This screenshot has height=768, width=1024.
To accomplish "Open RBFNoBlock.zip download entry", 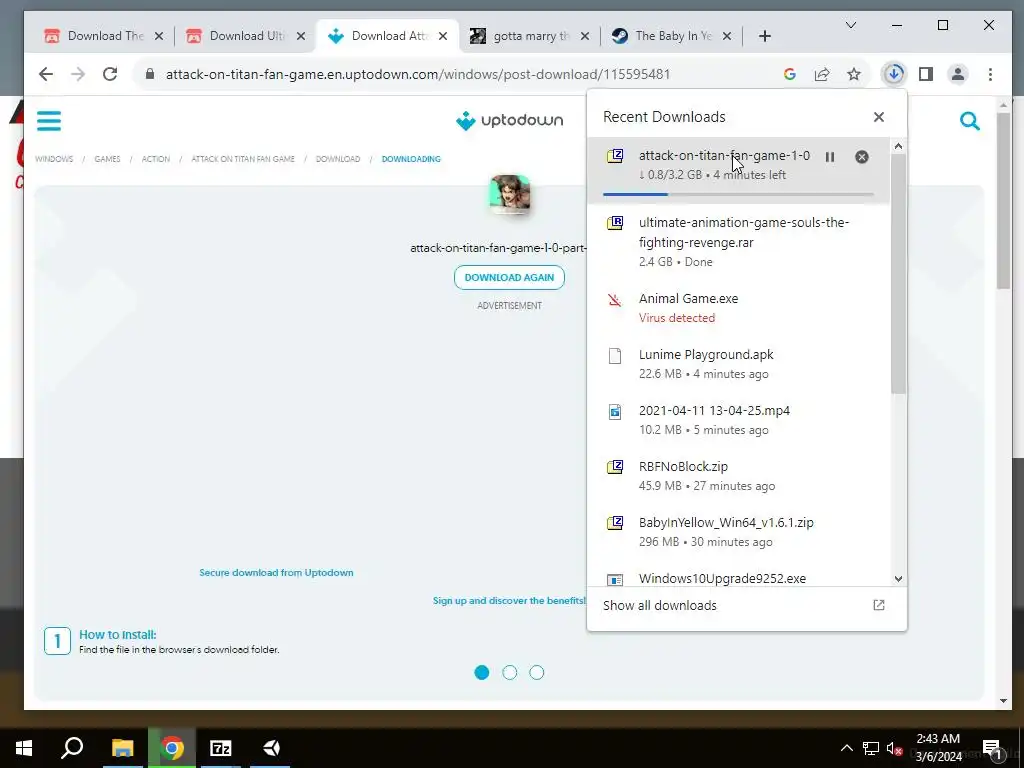I will pos(738,475).
